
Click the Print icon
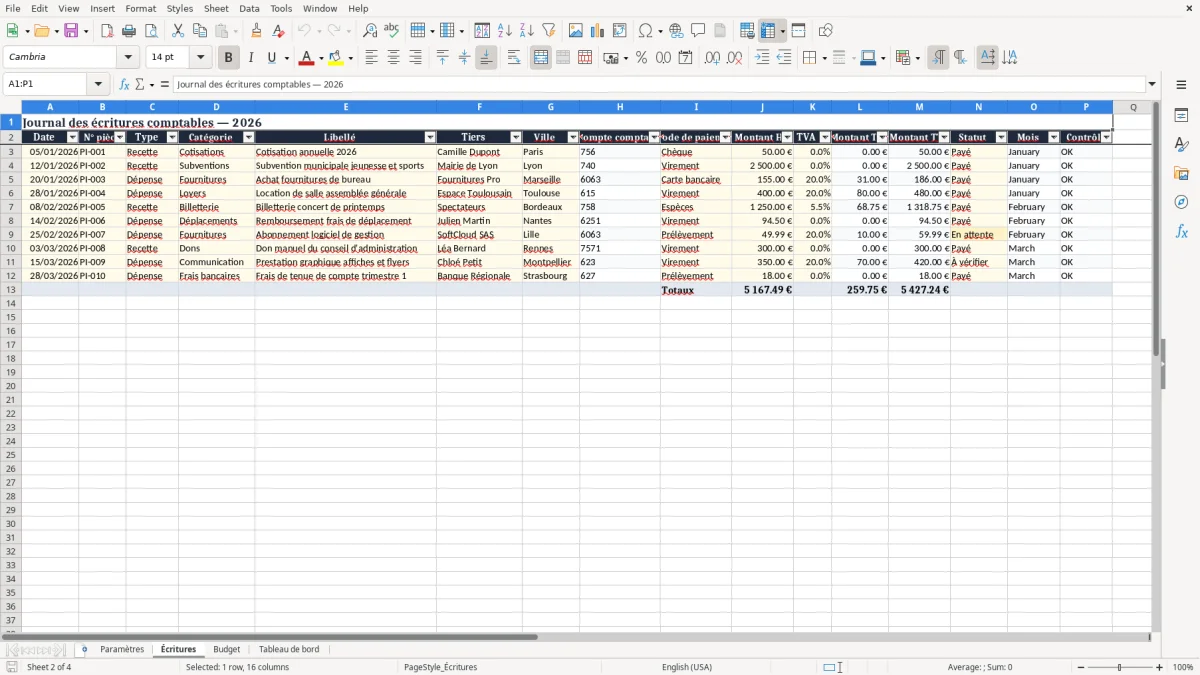[129, 31]
